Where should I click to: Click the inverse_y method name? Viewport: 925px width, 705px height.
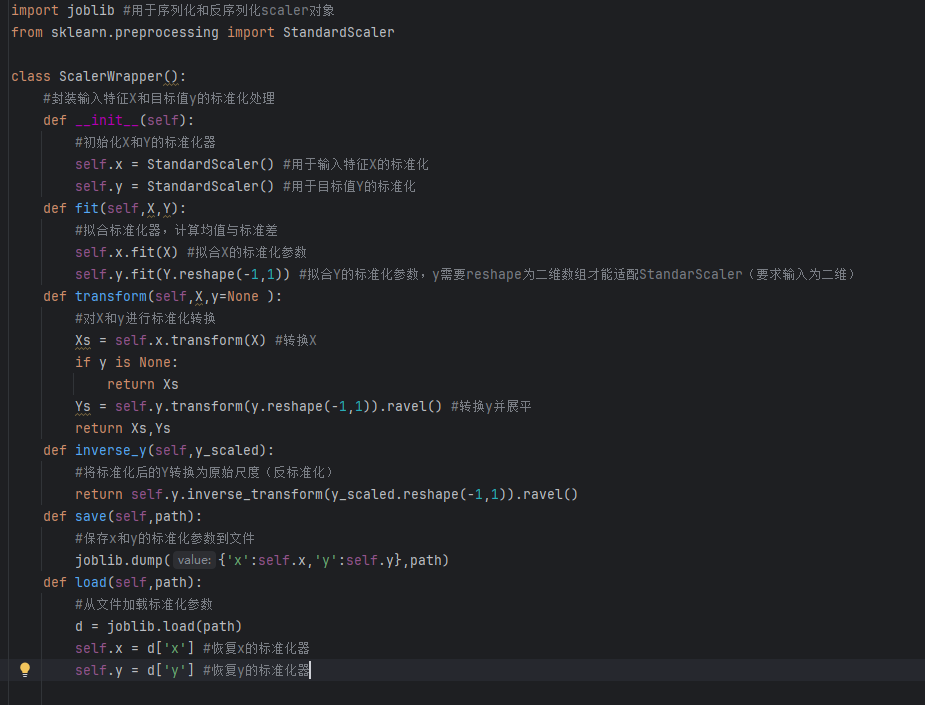coord(111,450)
